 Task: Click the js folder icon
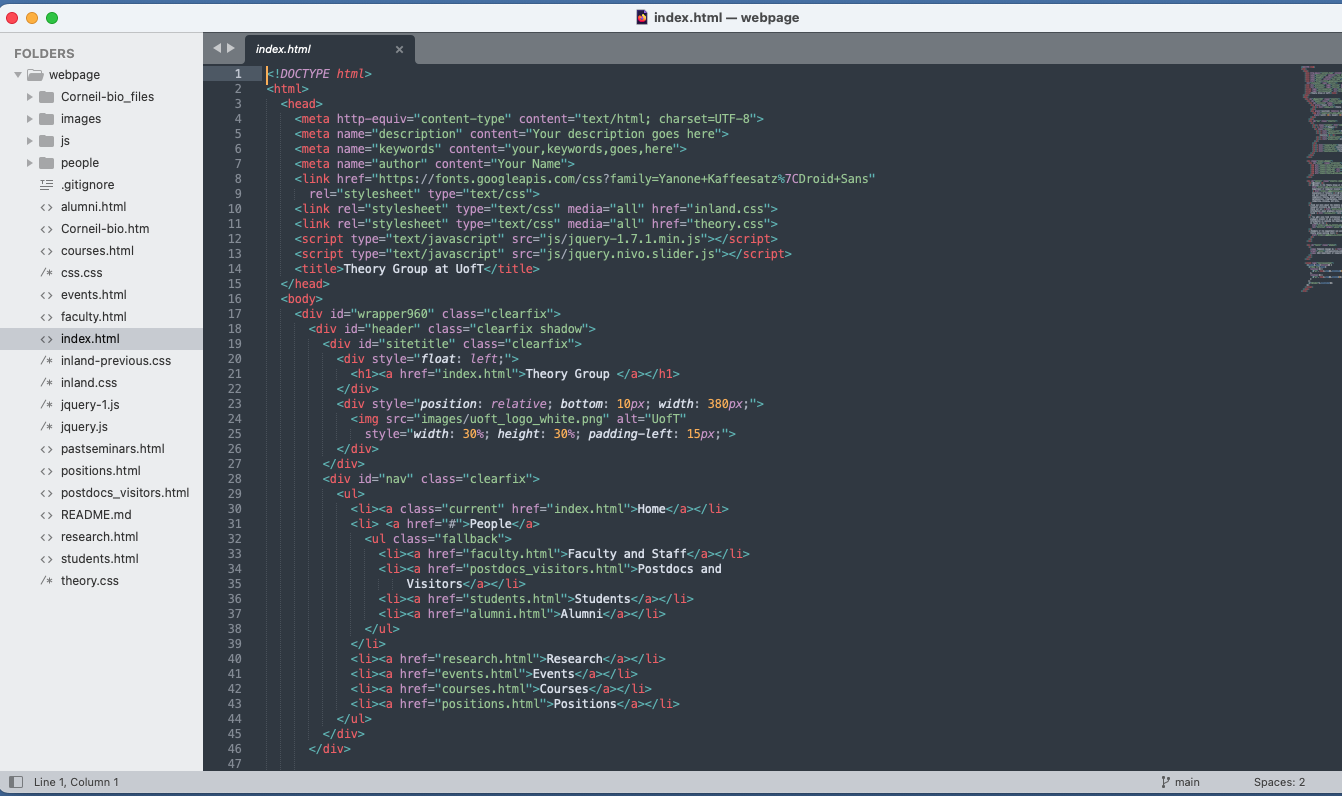(x=46, y=141)
